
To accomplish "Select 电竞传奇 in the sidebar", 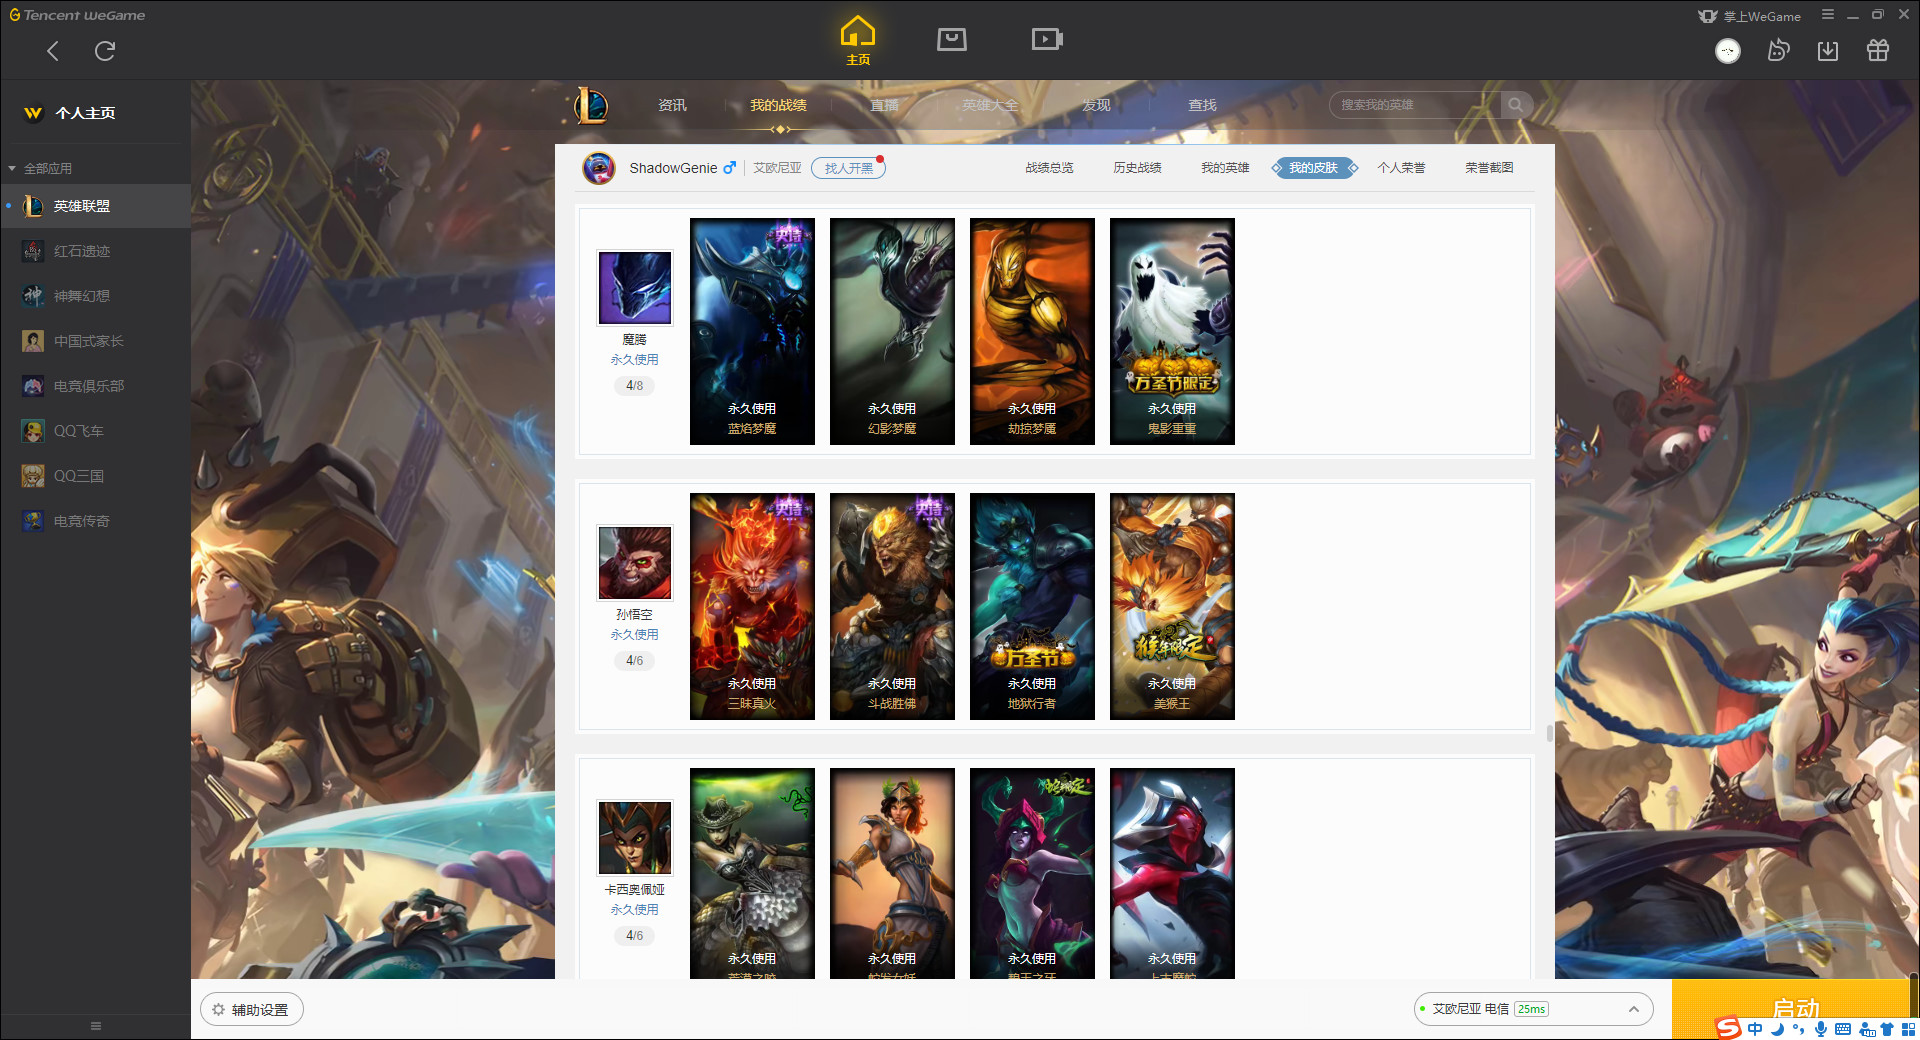I will (95, 521).
